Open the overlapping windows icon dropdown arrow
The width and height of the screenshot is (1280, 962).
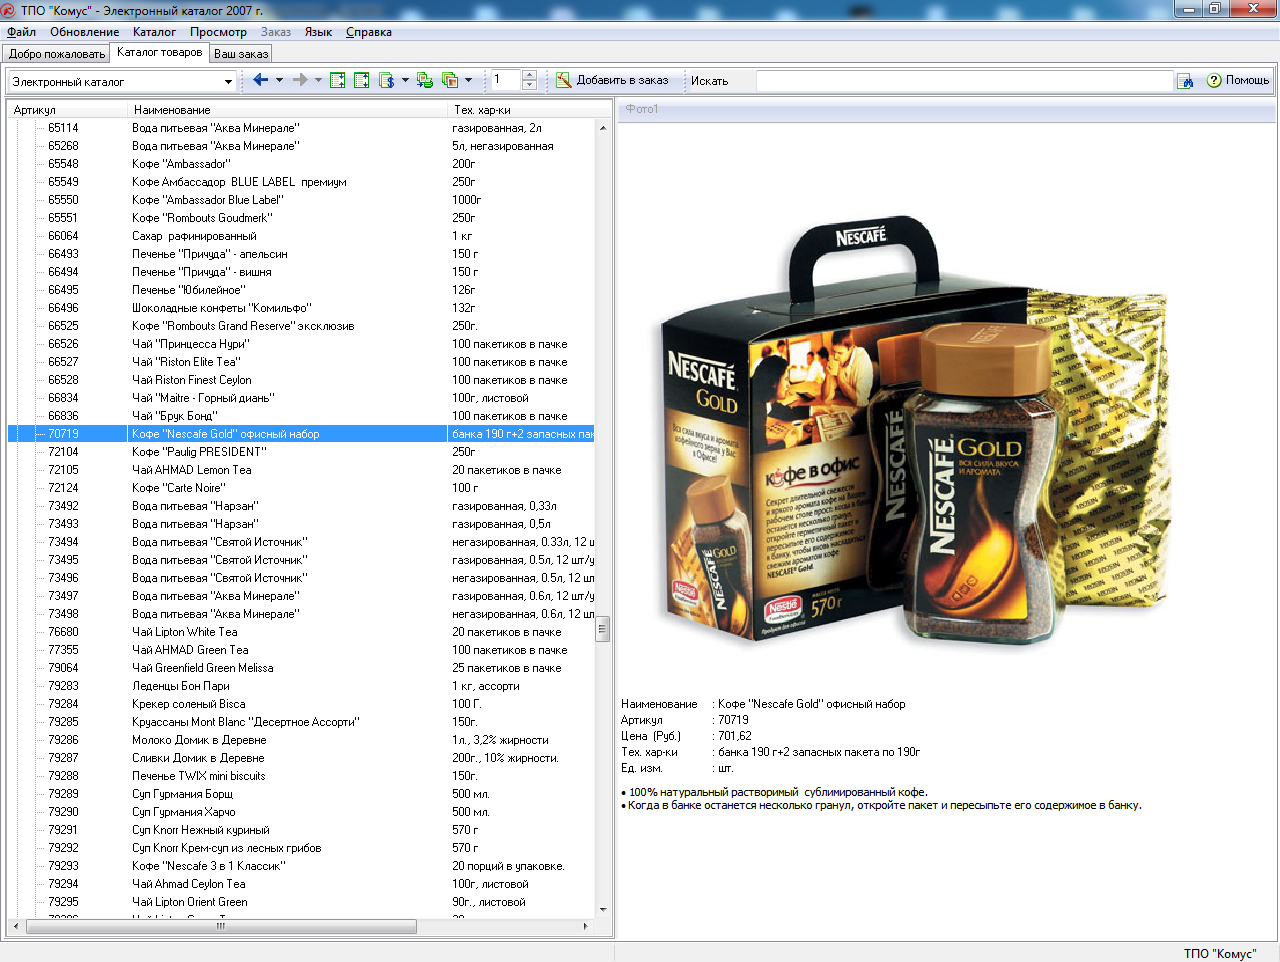468,80
